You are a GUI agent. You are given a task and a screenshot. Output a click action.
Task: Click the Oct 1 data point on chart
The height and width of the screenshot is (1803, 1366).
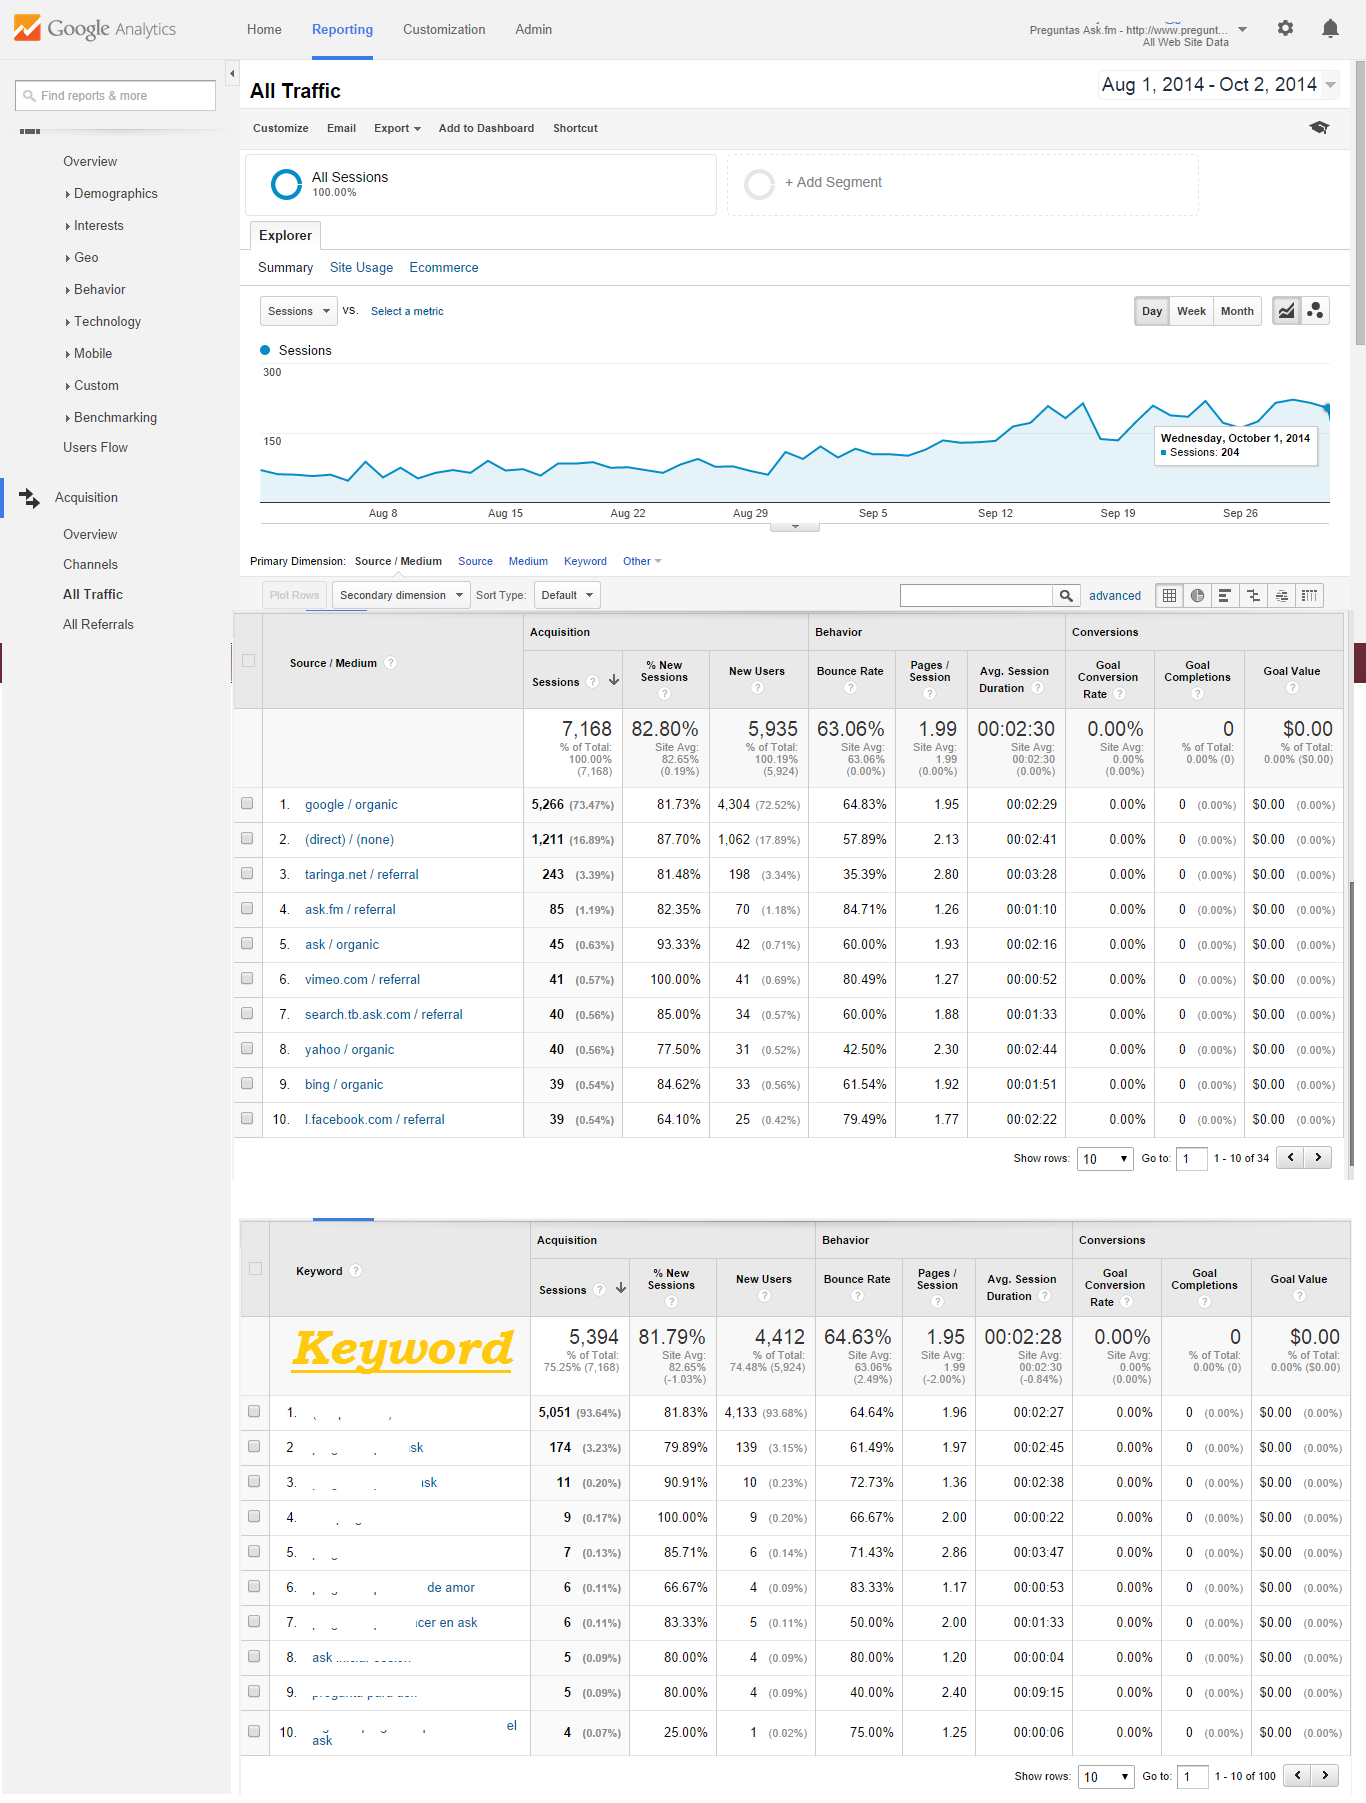tap(1328, 408)
